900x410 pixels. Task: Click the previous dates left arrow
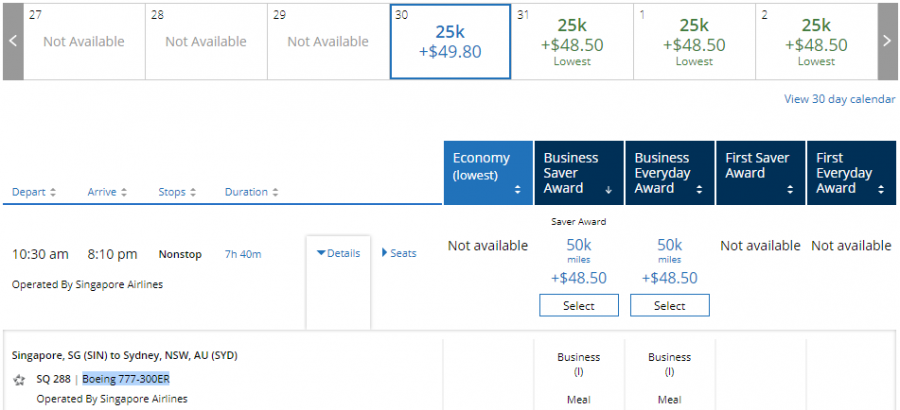(x=12, y=41)
